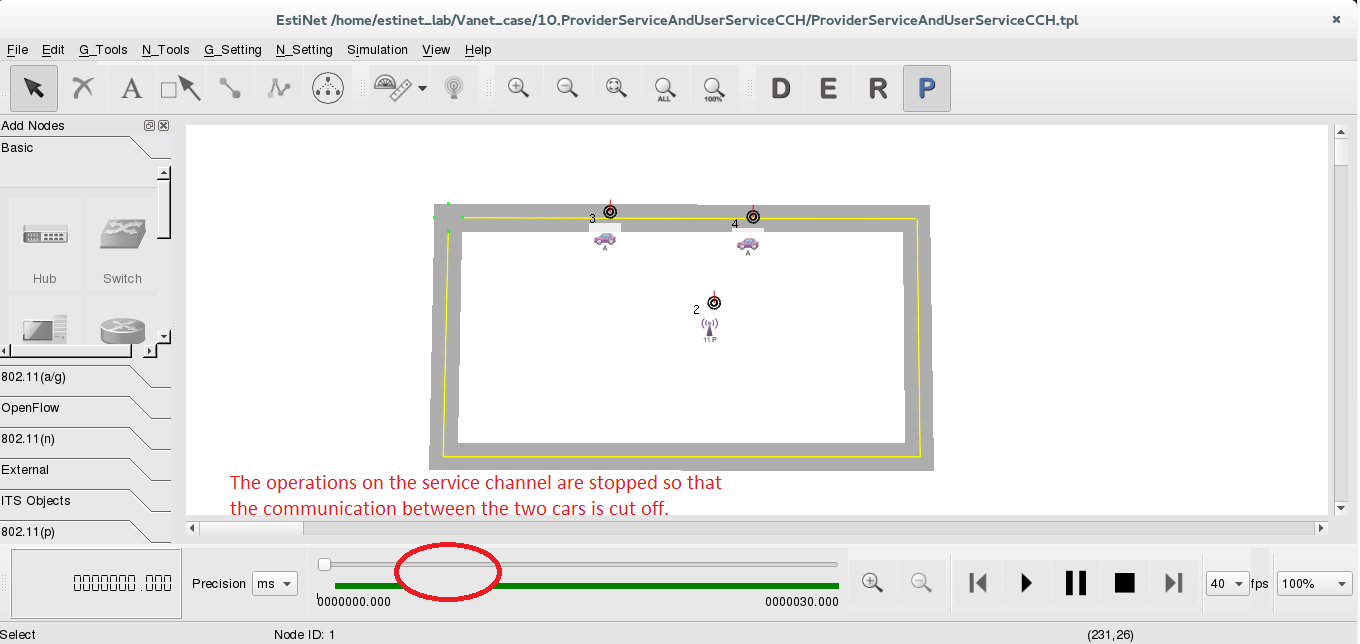The height and width of the screenshot is (644, 1360).
Task: Open the View menu
Action: click(x=436, y=49)
